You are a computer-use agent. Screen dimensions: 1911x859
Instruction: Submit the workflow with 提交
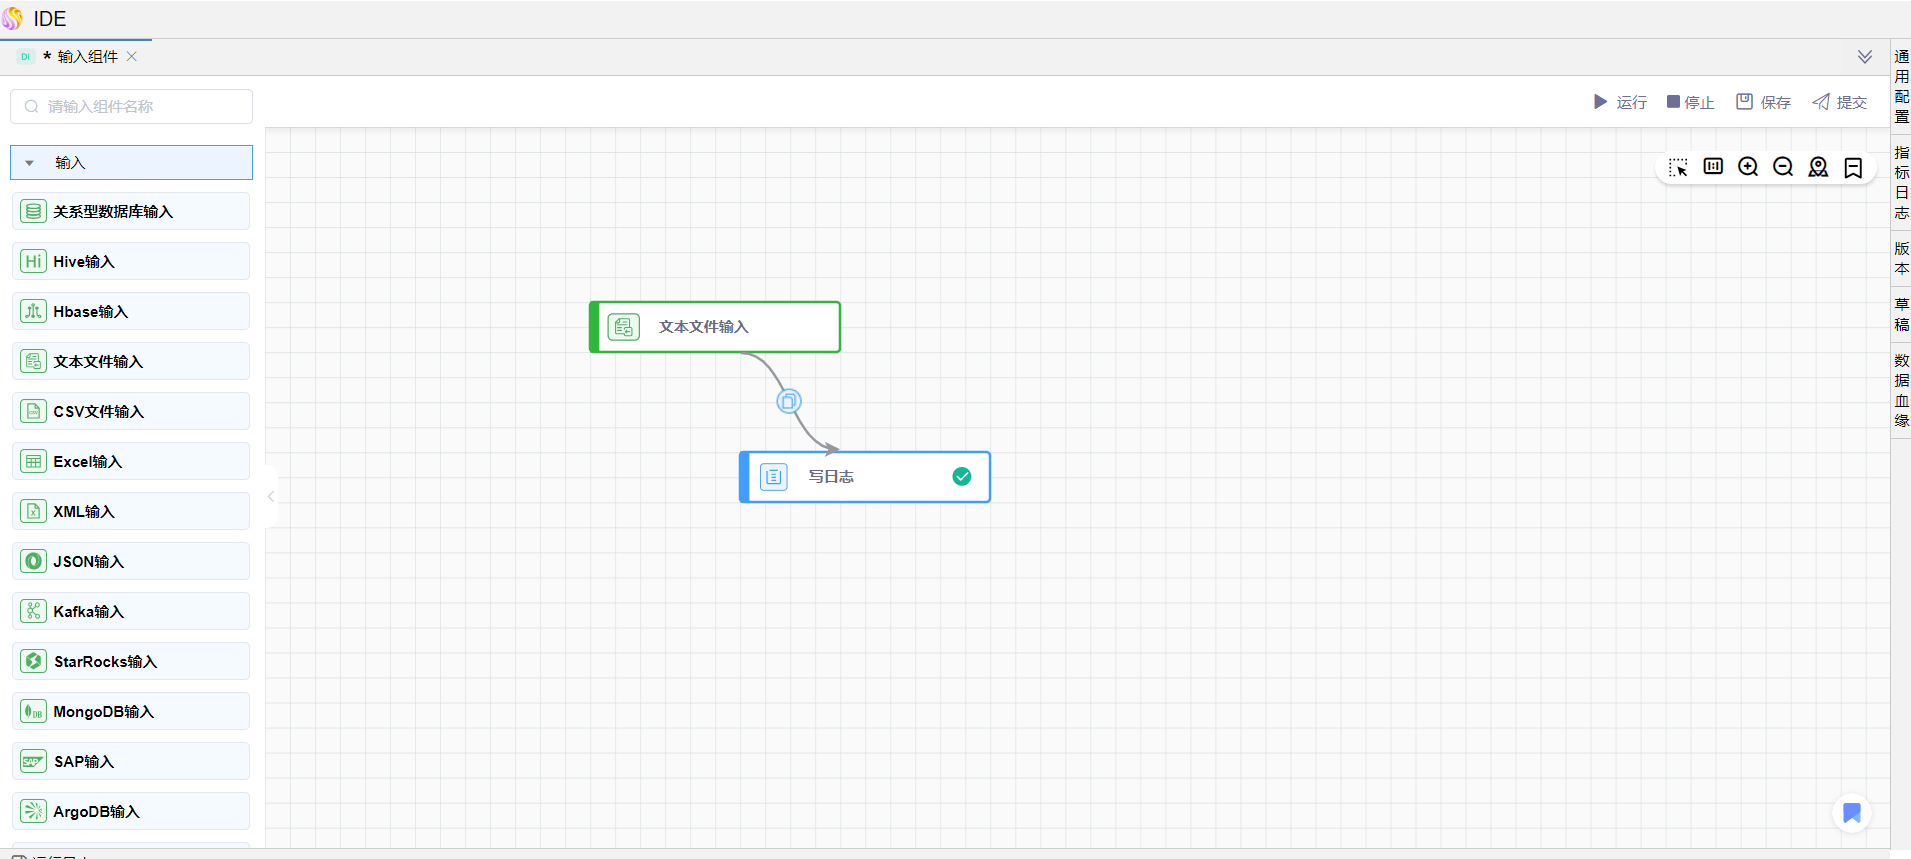tap(1840, 102)
